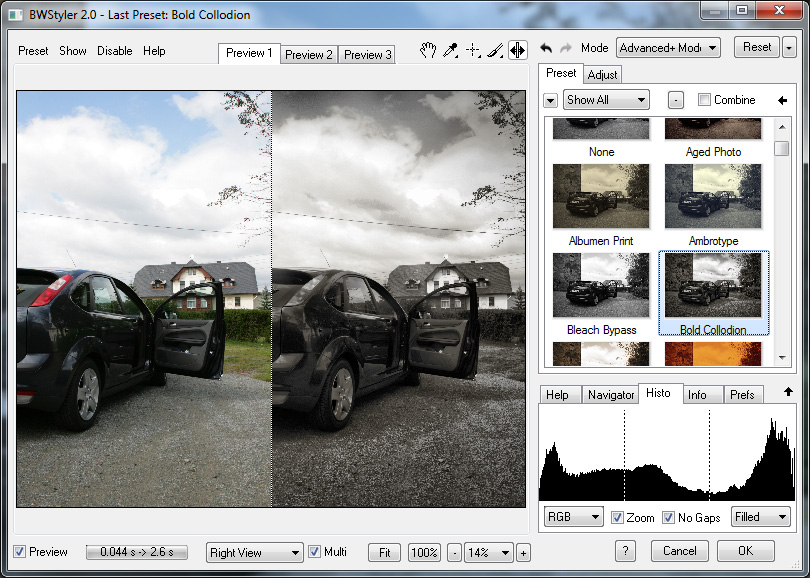Toggle the Combine checkbox

[x=704, y=100]
